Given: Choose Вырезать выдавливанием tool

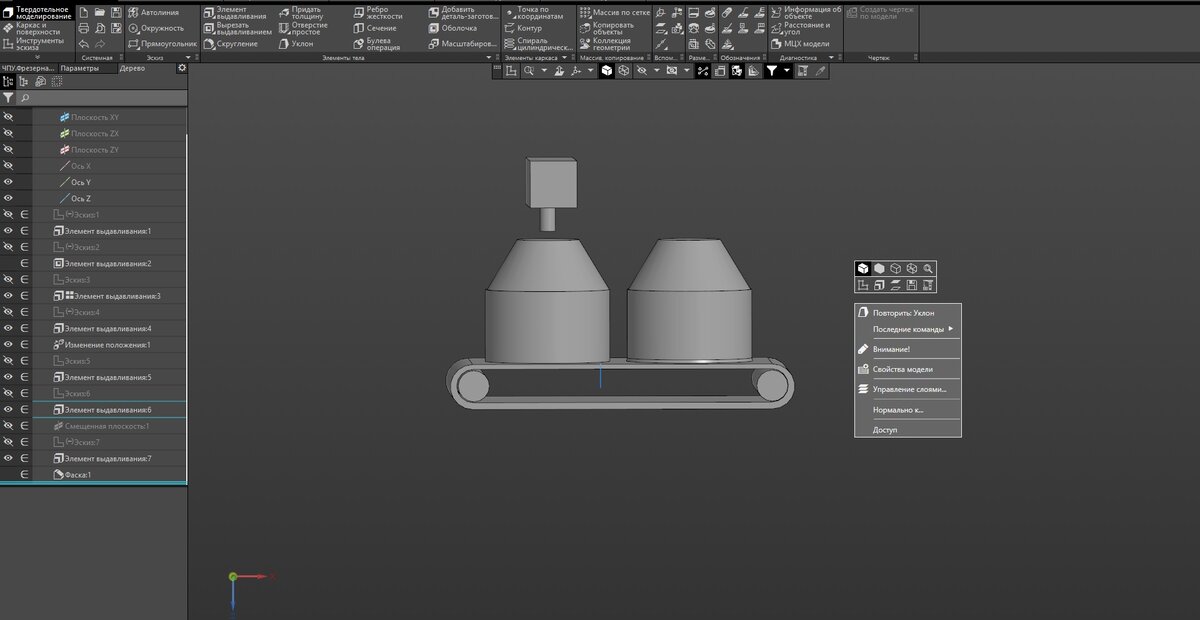Looking at the screenshot, I should tap(237, 28).
